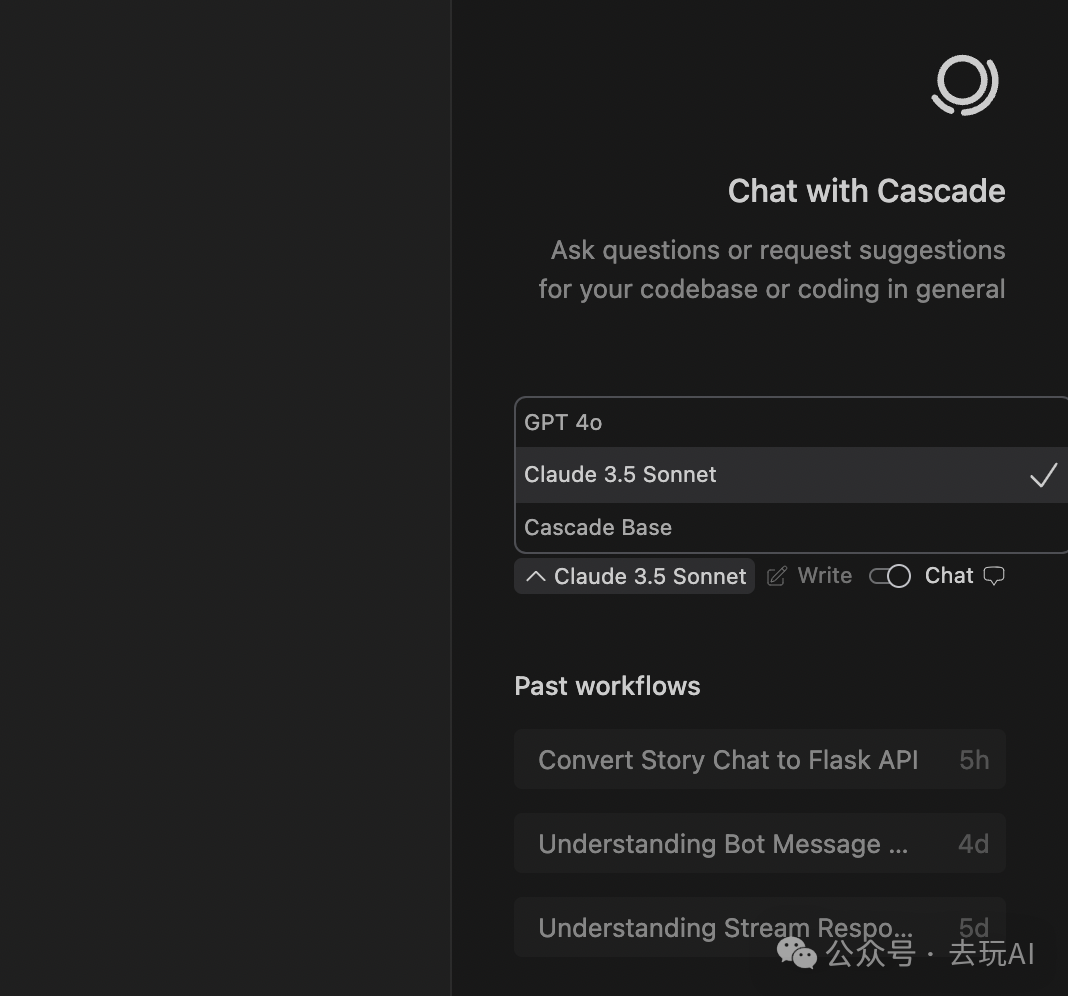
Task: Open Understanding Stream Response workflow
Action: [x=725, y=928]
